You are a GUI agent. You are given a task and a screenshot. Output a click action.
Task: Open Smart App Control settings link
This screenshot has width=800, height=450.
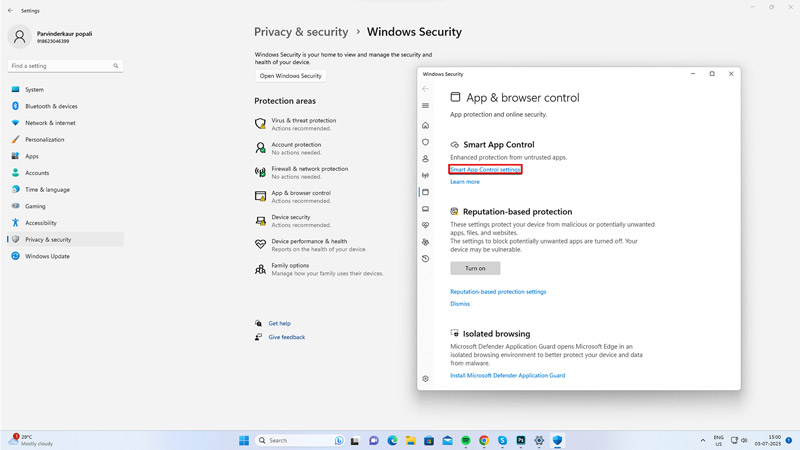tap(485, 169)
